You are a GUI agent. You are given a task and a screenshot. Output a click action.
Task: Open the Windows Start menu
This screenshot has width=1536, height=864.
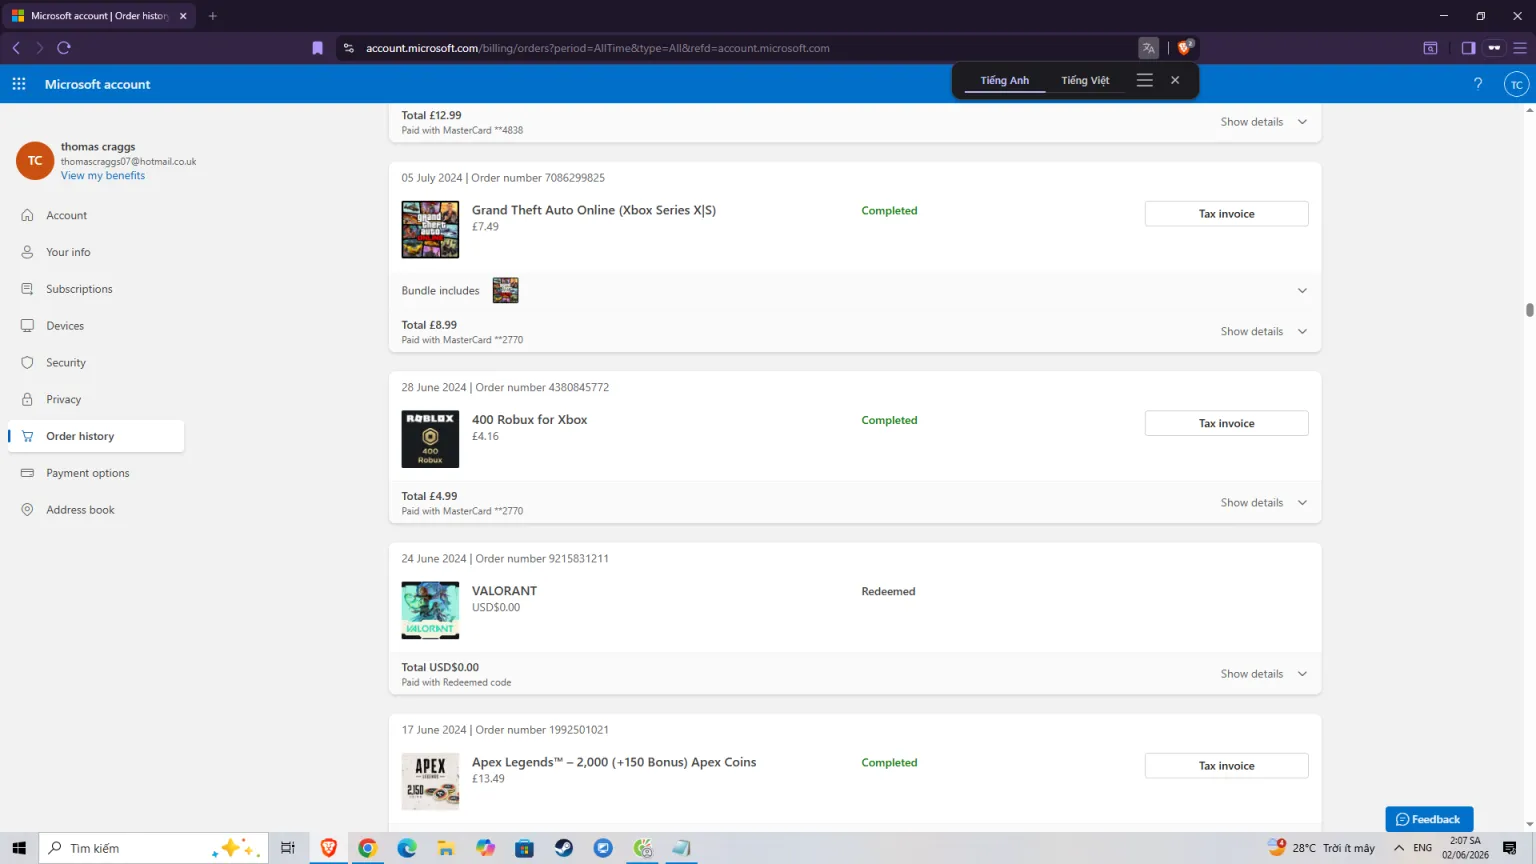tap(19, 848)
